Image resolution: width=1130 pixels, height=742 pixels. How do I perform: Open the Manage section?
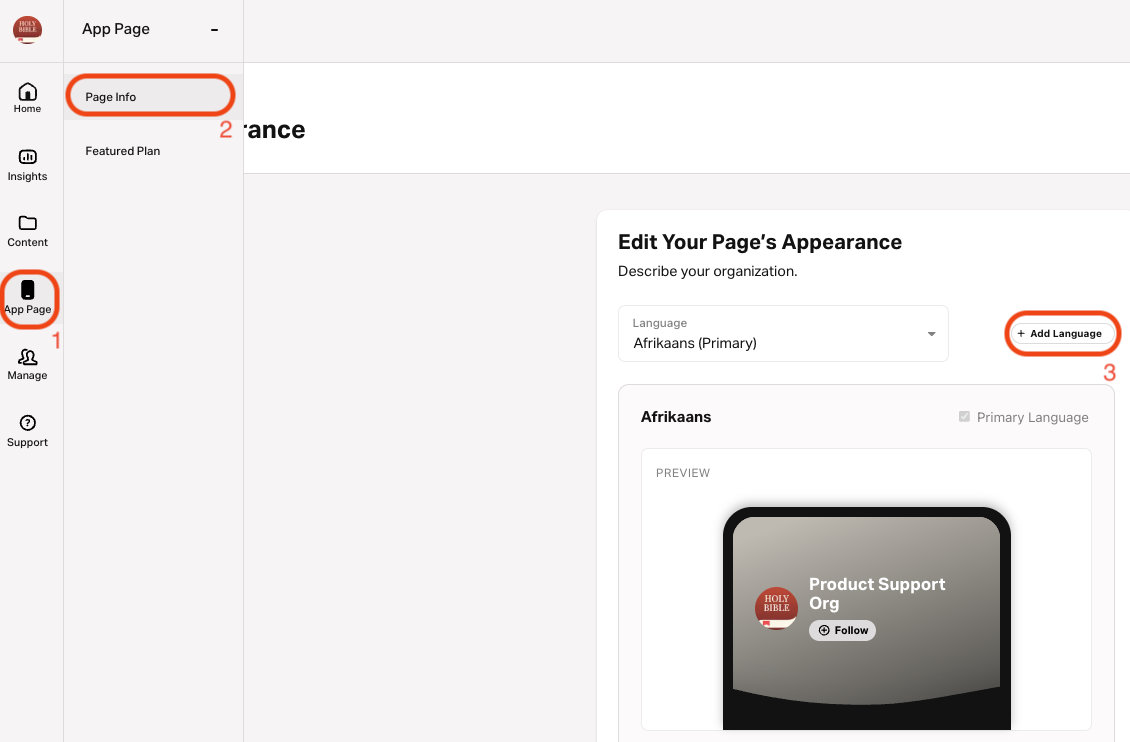(x=27, y=365)
